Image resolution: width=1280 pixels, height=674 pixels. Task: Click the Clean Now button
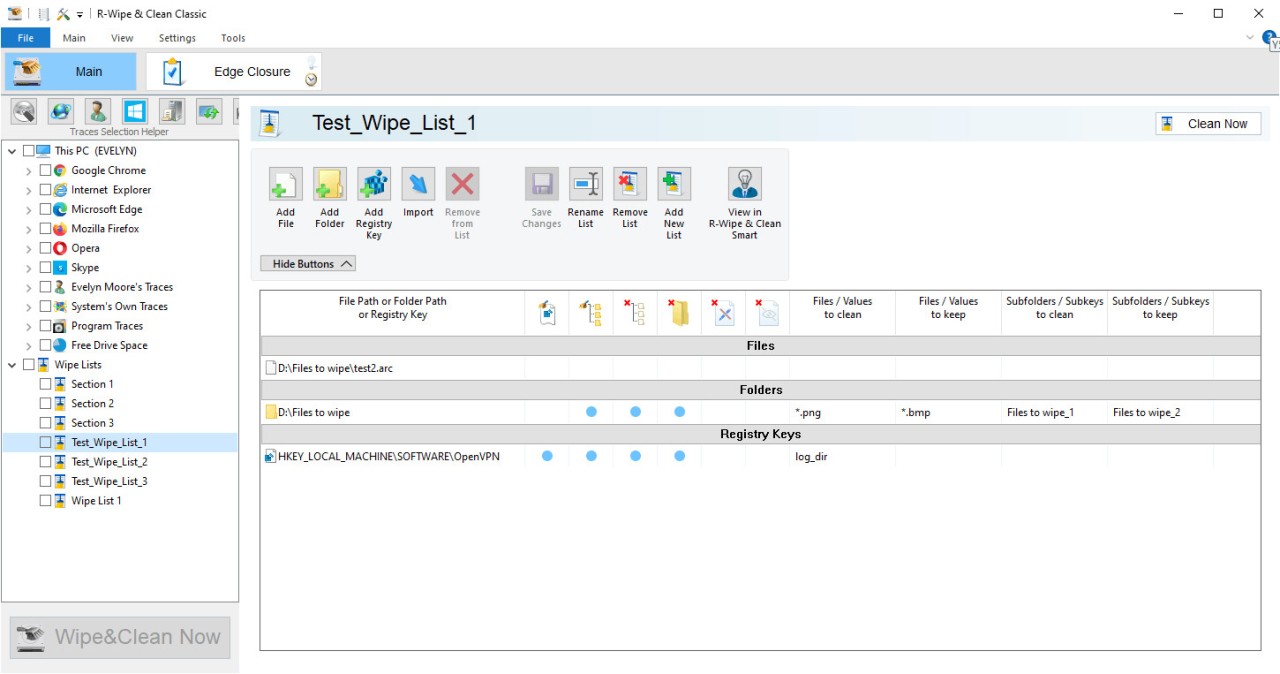(x=1207, y=124)
